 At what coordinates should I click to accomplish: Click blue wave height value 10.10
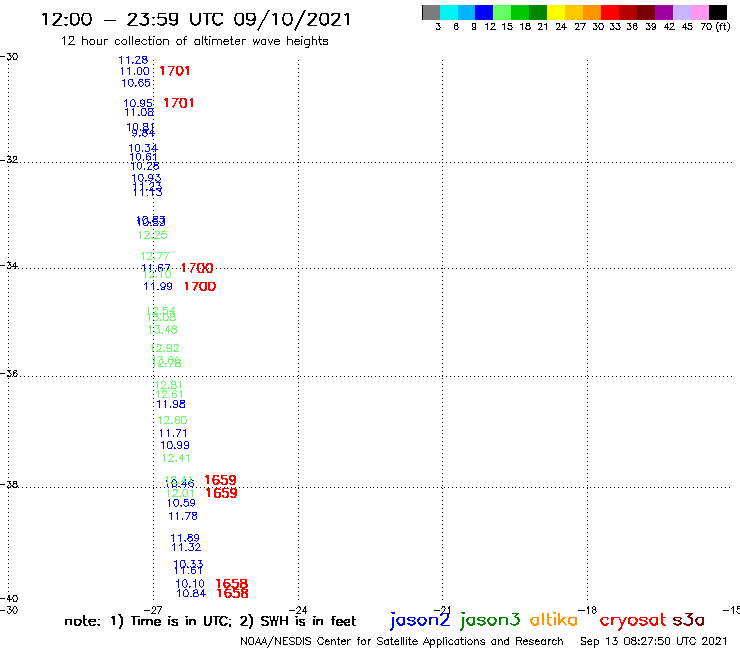[190, 584]
